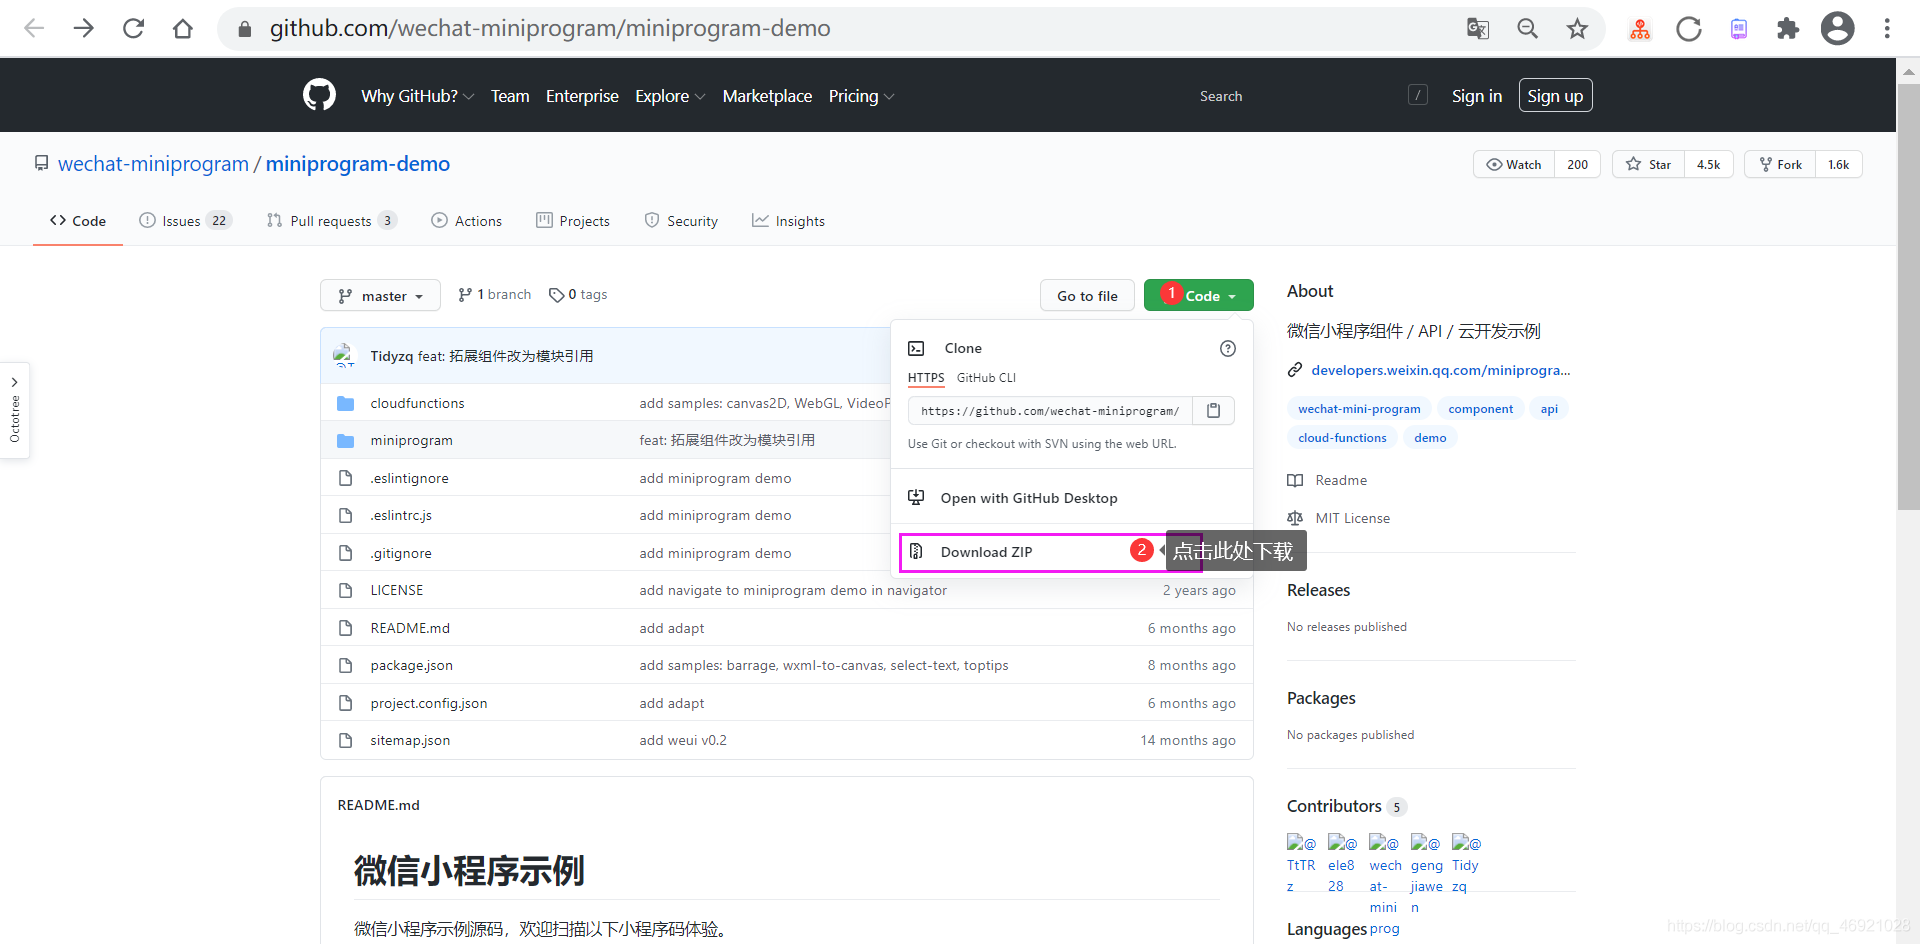Click the cloudfunctions folder icon

pyautogui.click(x=346, y=403)
